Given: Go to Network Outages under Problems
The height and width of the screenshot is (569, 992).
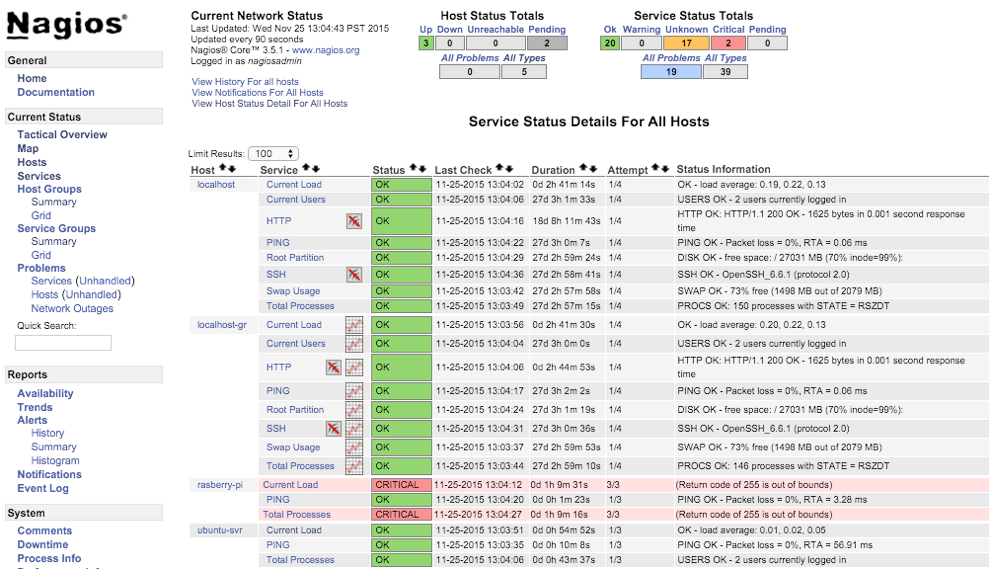Looking at the screenshot, I should [72, 309].
